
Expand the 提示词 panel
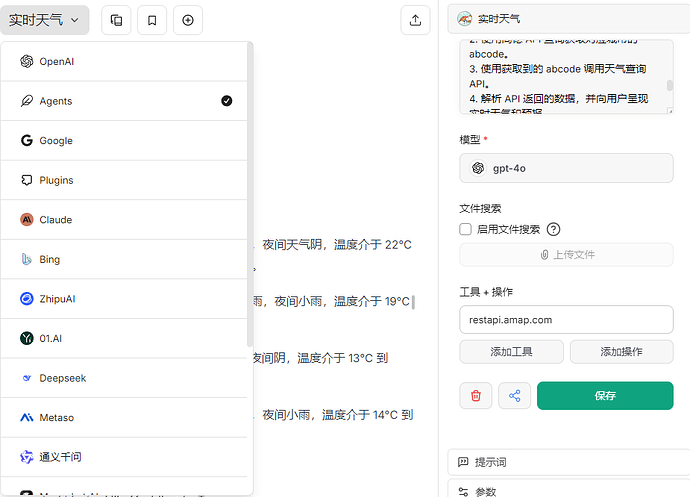[x=569, y=462]
